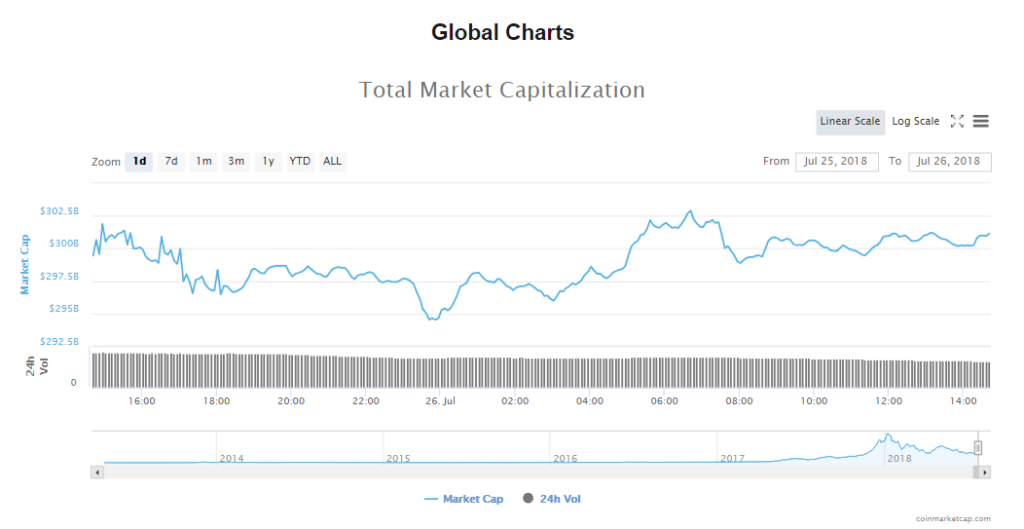Click the navigator timeline at 2016
Screen dimensions: 1024x529
click(x=565, y=458)
